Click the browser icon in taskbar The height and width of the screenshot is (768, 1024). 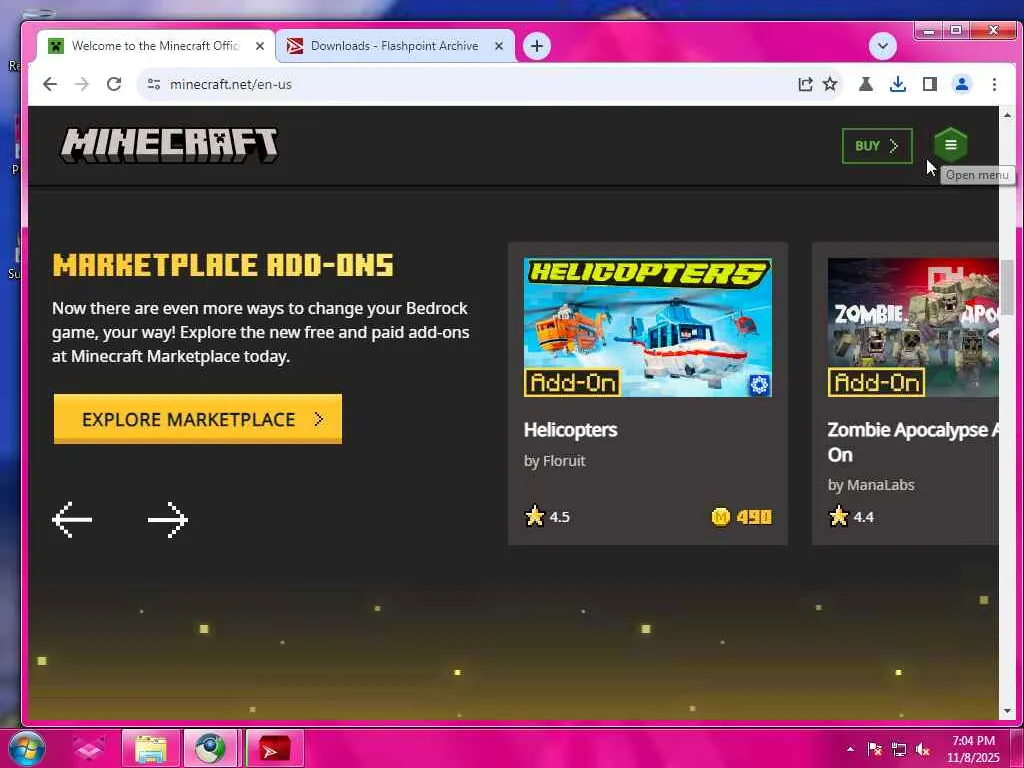click(210, 748)
